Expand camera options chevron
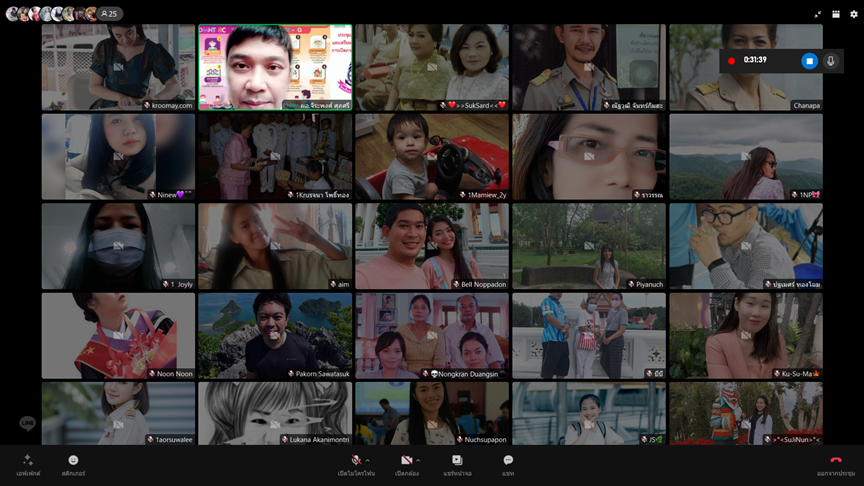864x486 pixels. point(418,460)
